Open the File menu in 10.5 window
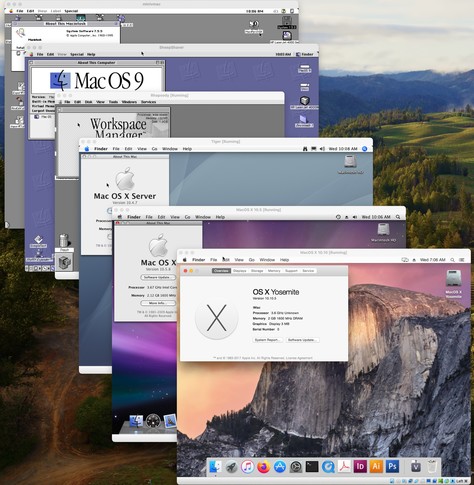The height and width of the screenshot is (485, 474). point(149,217)
